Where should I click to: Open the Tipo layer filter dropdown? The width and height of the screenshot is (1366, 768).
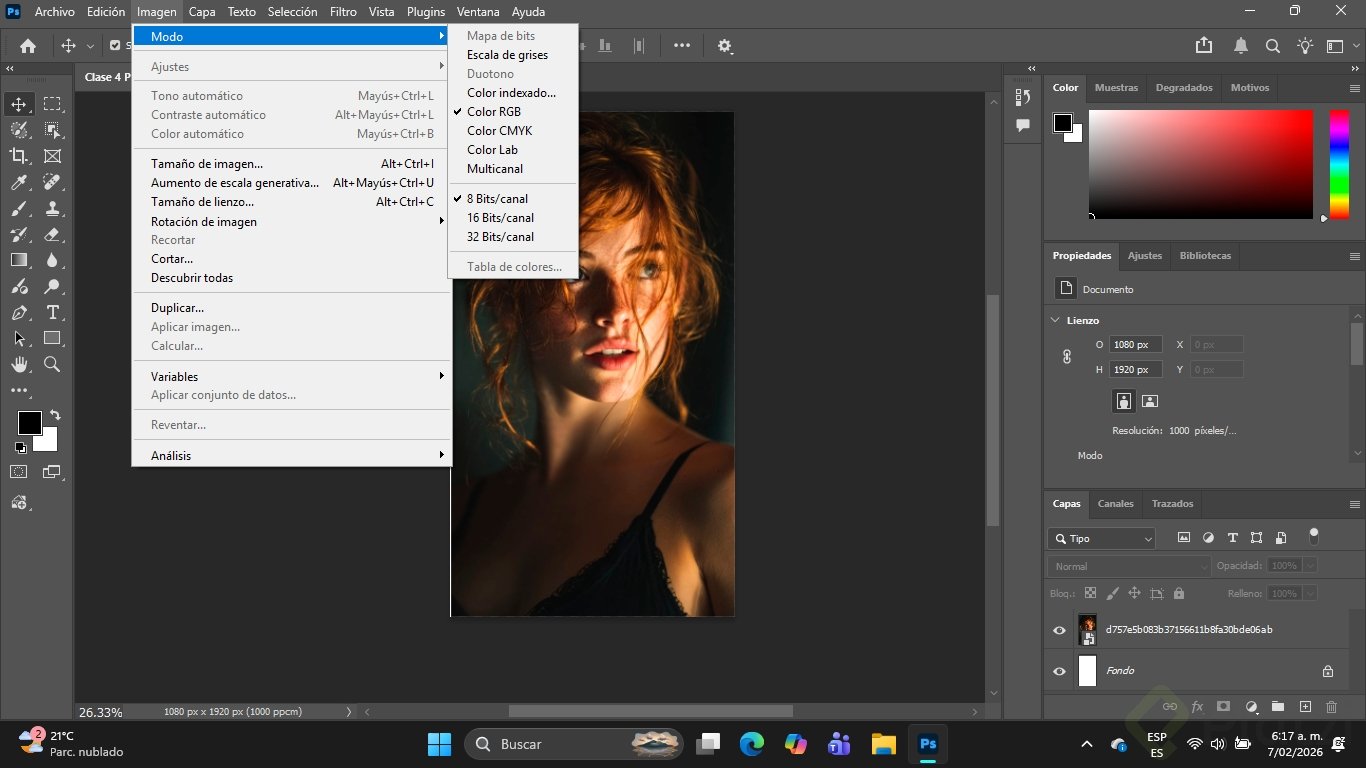pos(1101,538)
